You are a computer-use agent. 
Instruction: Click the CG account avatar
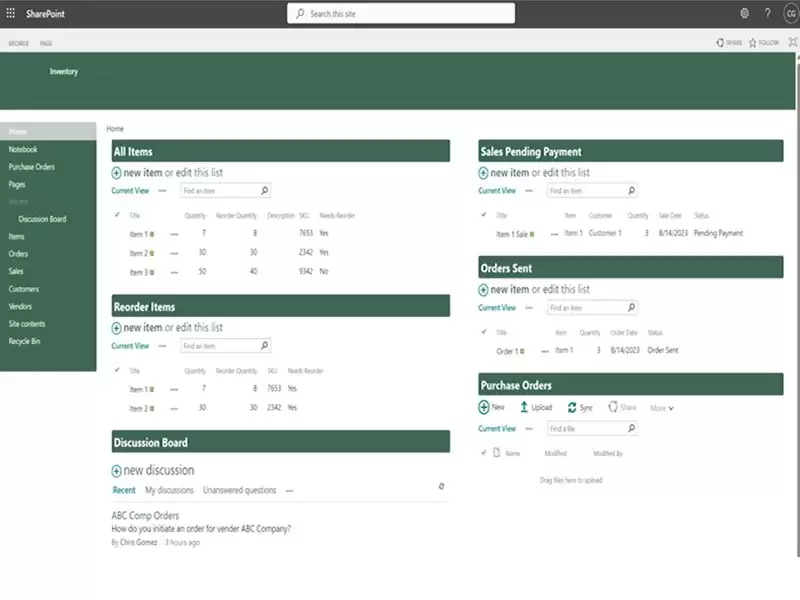790,13
